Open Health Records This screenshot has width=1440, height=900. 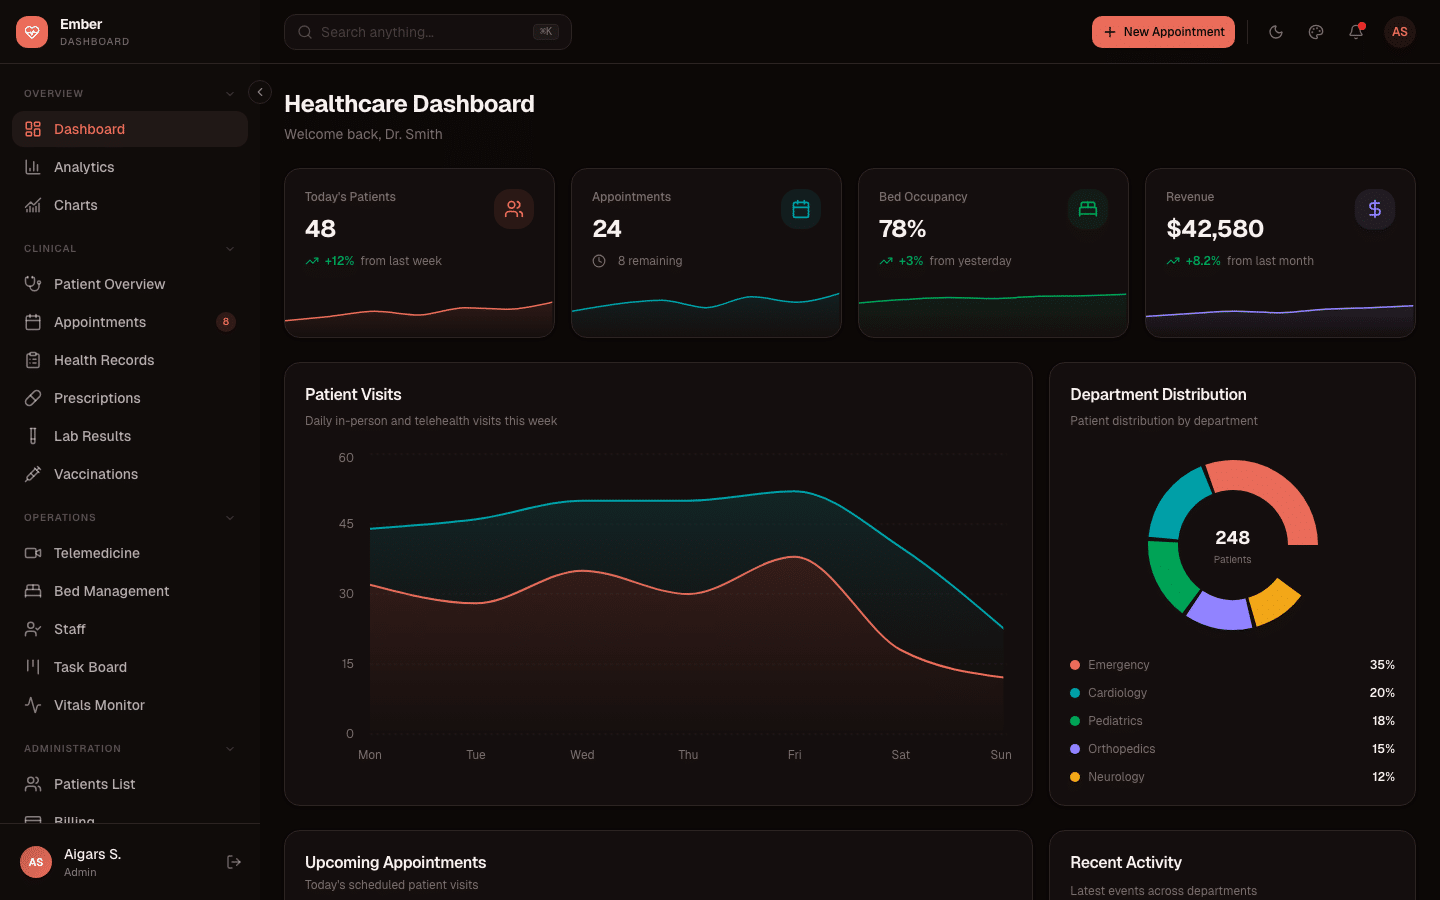104,360
